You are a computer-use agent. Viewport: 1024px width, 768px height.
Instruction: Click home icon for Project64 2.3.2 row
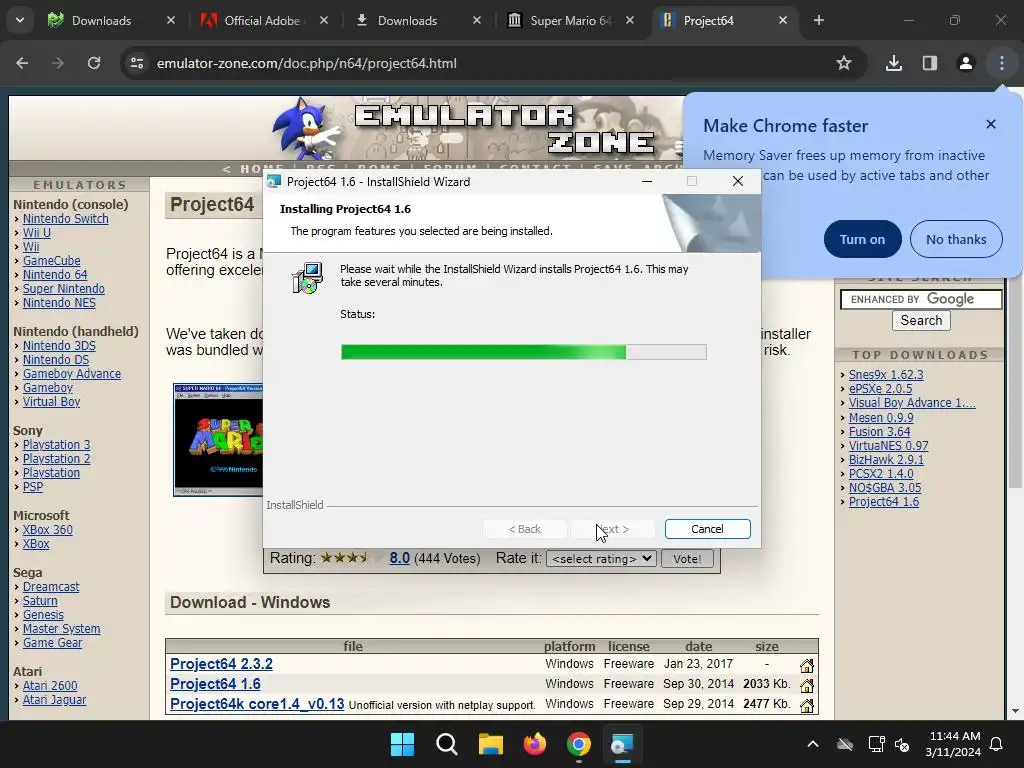point(807,665)
